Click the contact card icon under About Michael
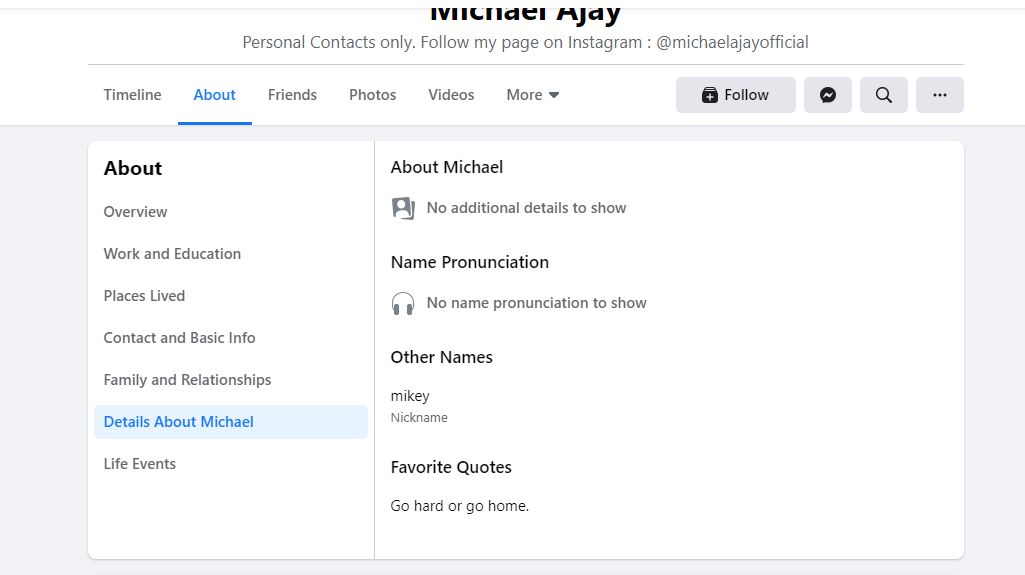This screenshot has height=575, width=1025. 403,208
